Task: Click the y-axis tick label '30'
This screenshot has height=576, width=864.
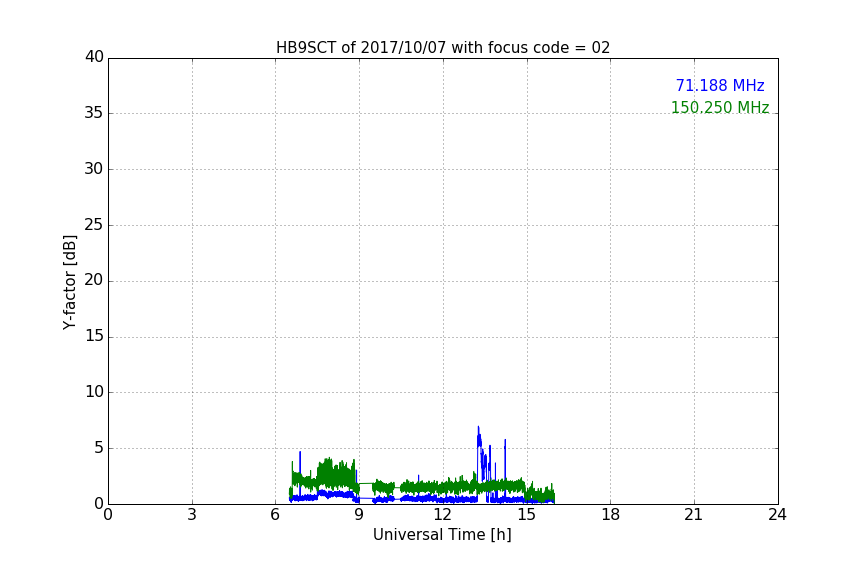Action: 94,169
